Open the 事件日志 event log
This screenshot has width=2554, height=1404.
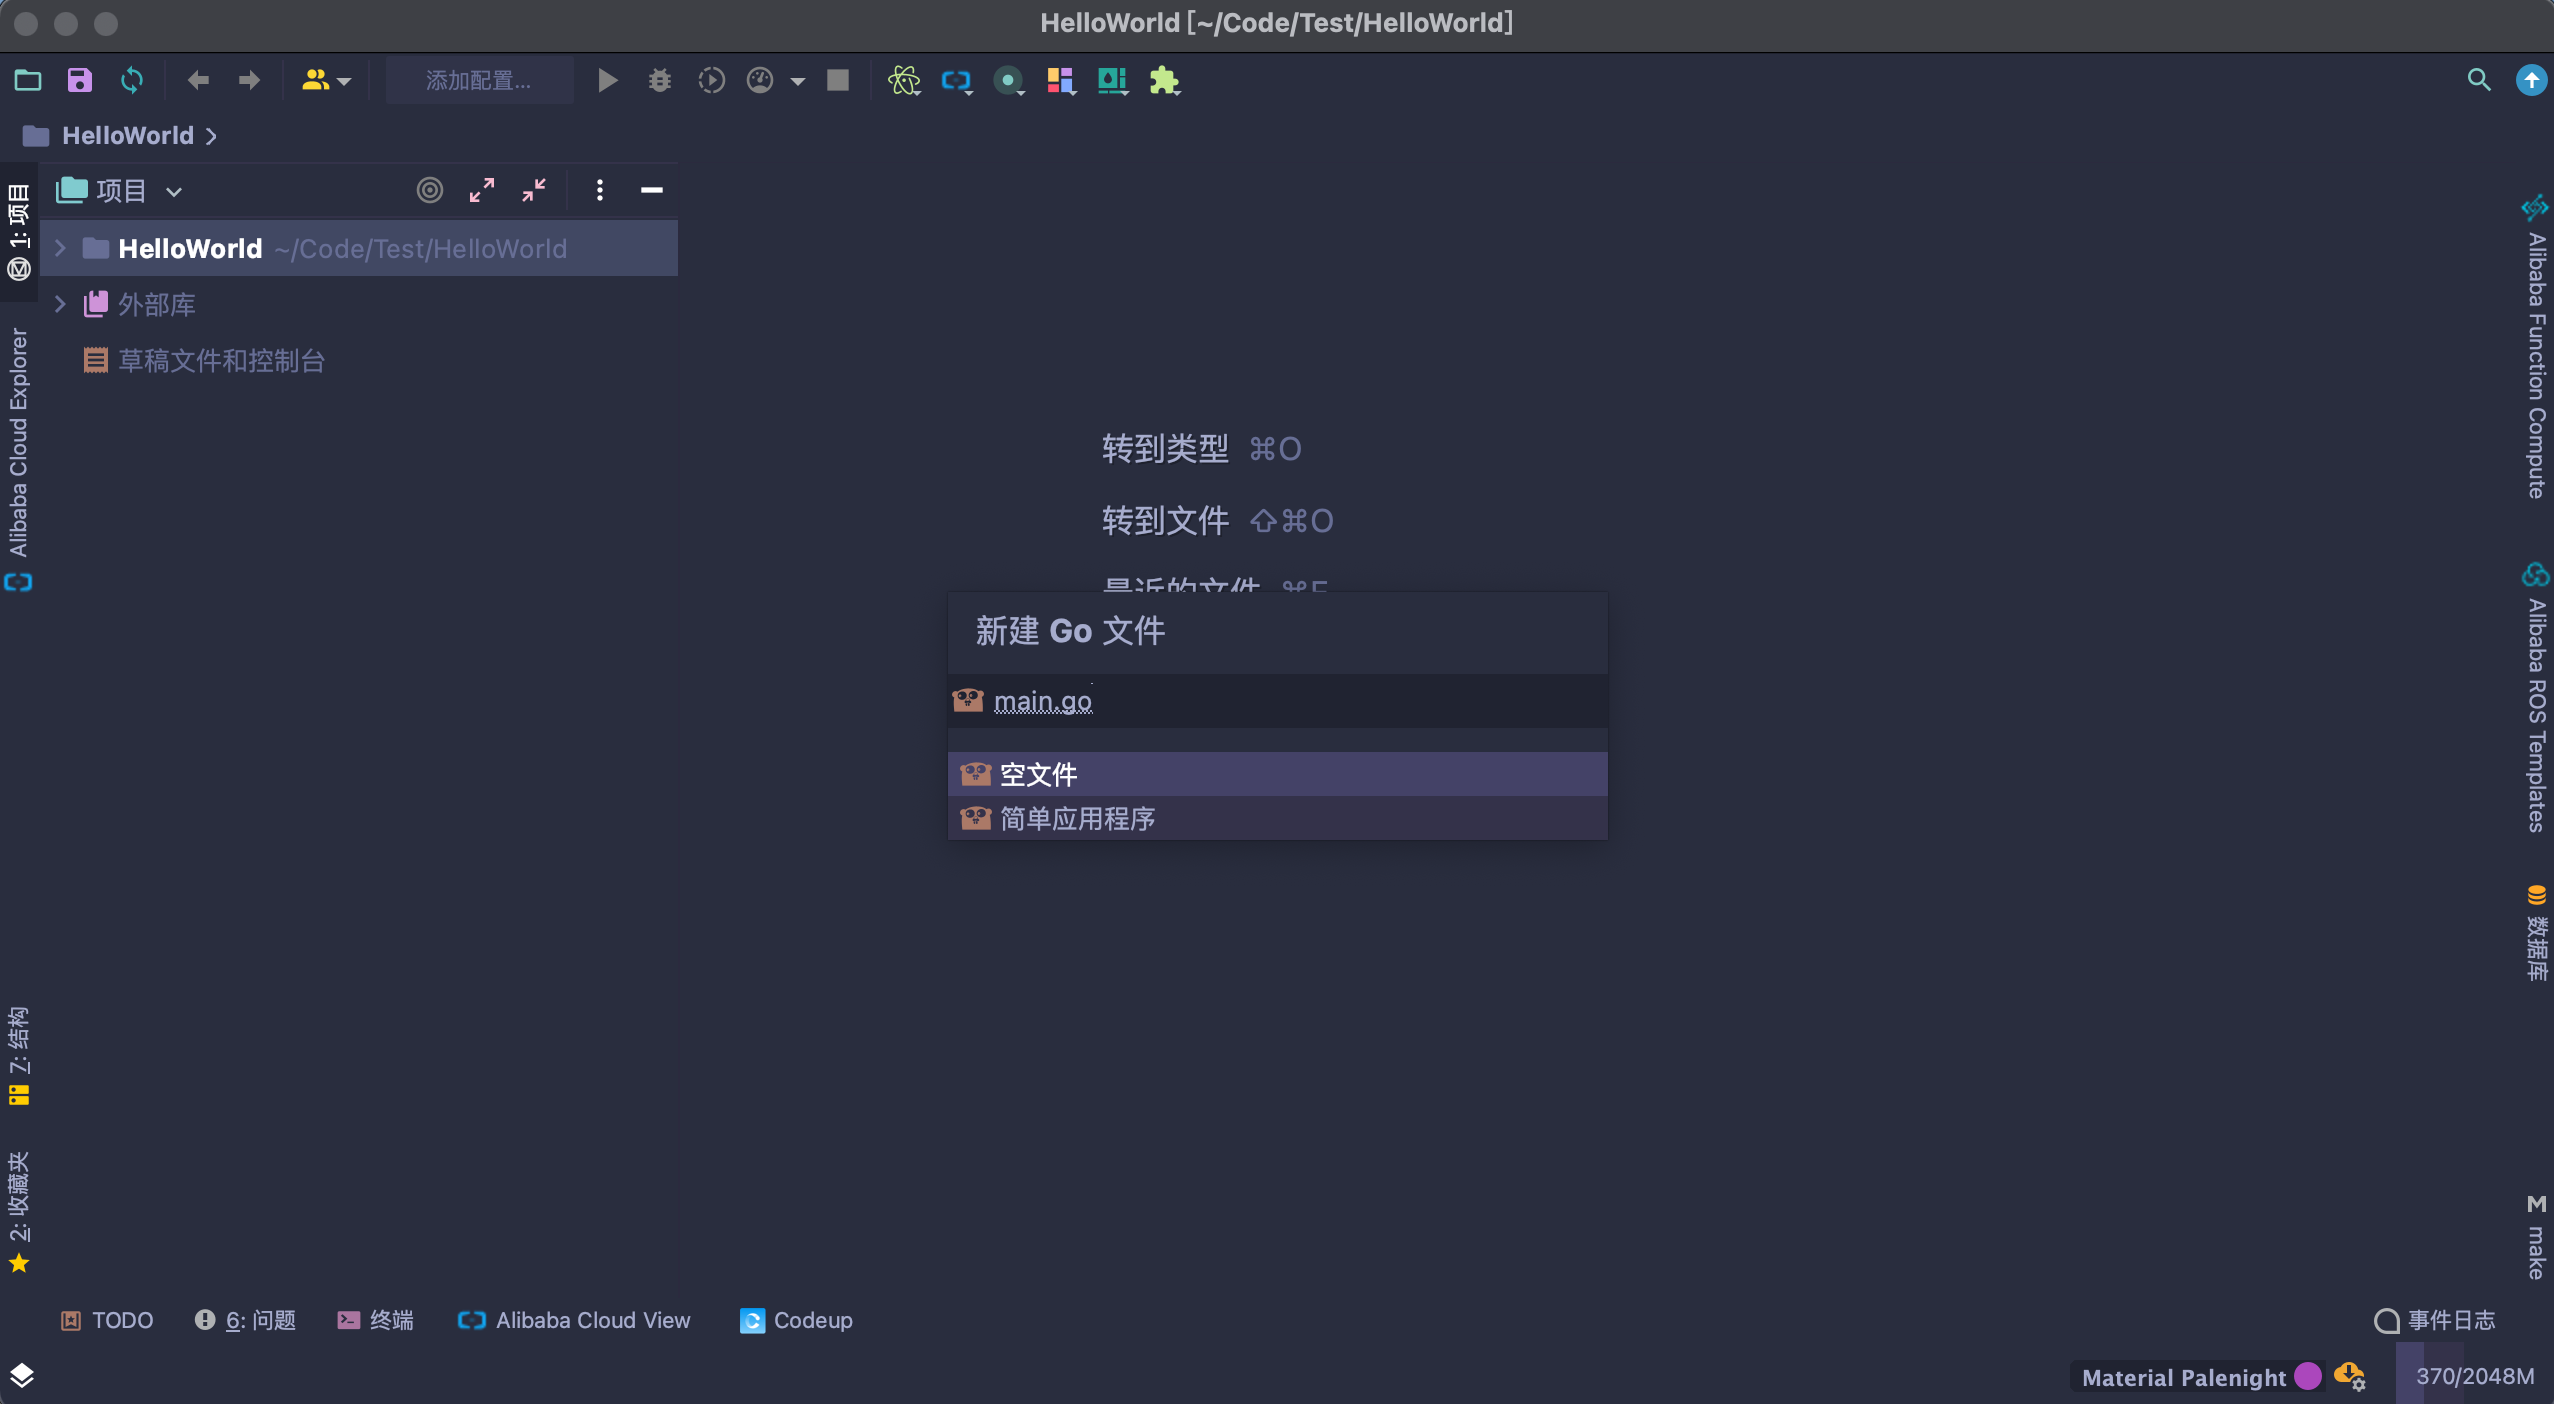(2435, 1320)
